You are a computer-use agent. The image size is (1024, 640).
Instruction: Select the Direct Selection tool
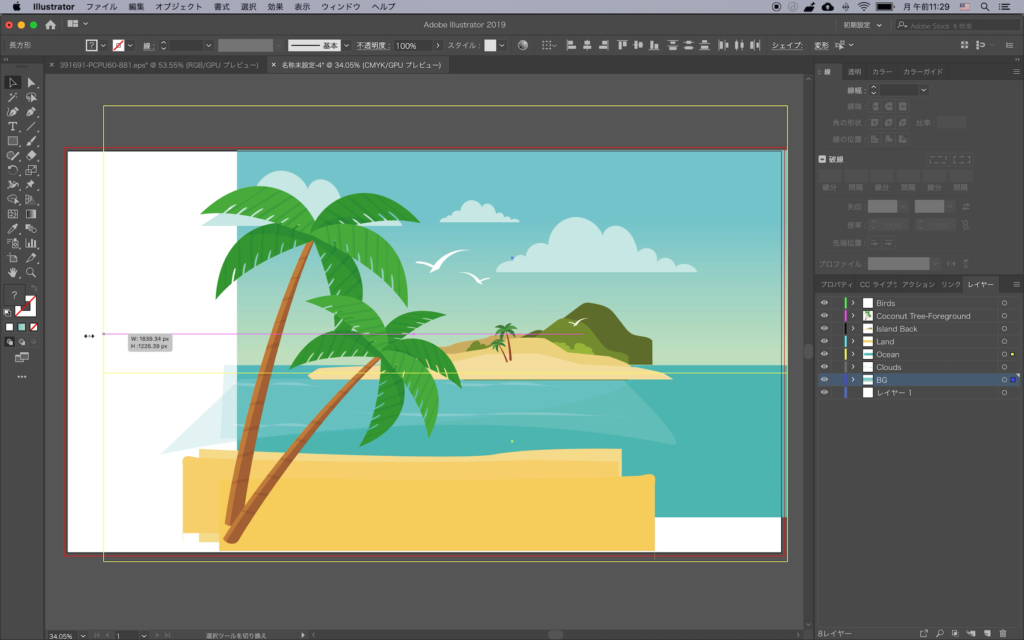click(x=32, y=83)
